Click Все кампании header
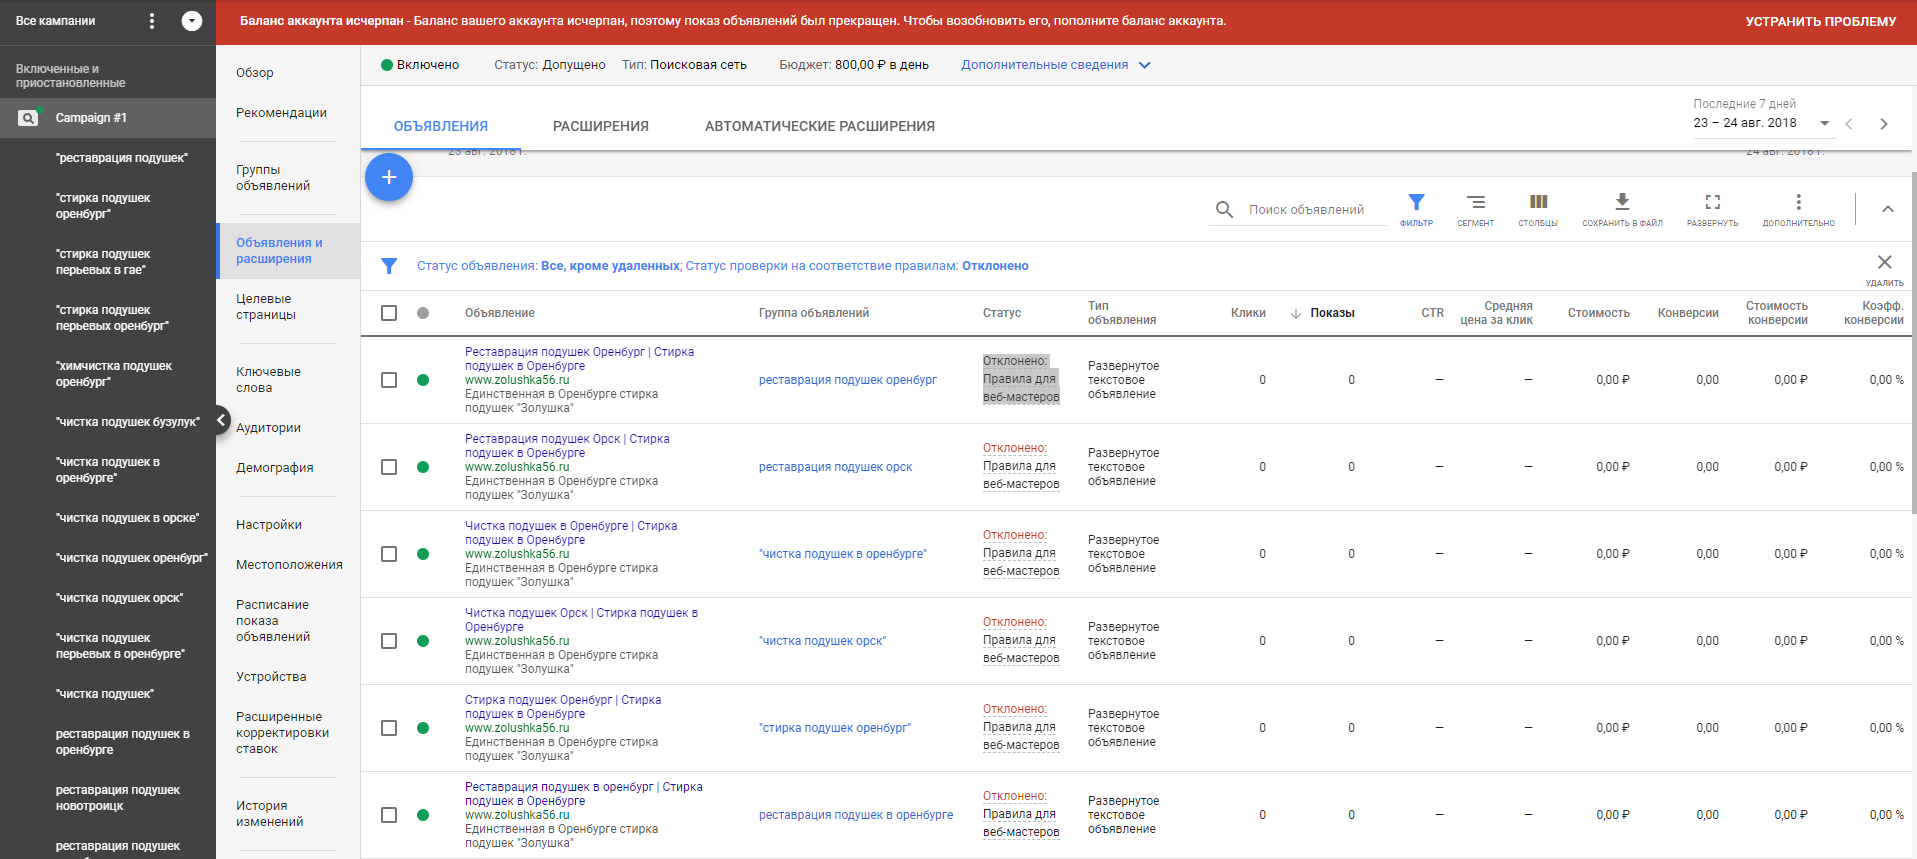 click(x=56, y=21)
